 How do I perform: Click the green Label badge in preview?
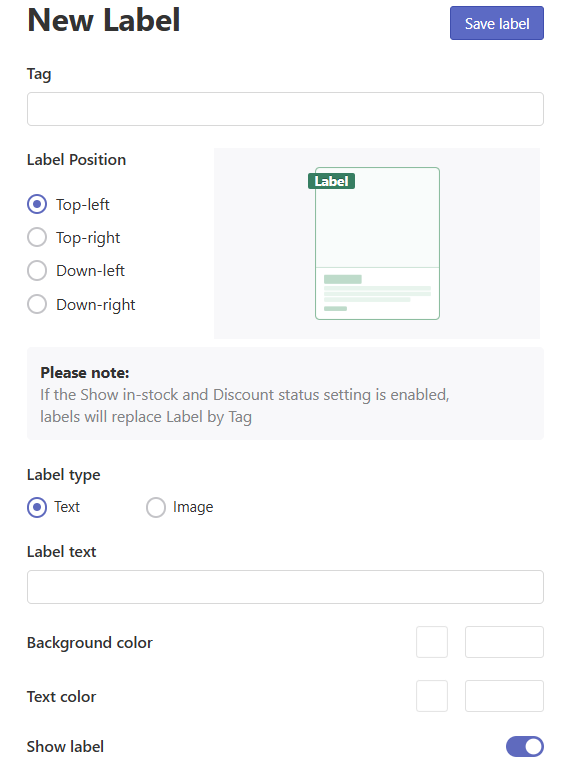pos(331,181)
